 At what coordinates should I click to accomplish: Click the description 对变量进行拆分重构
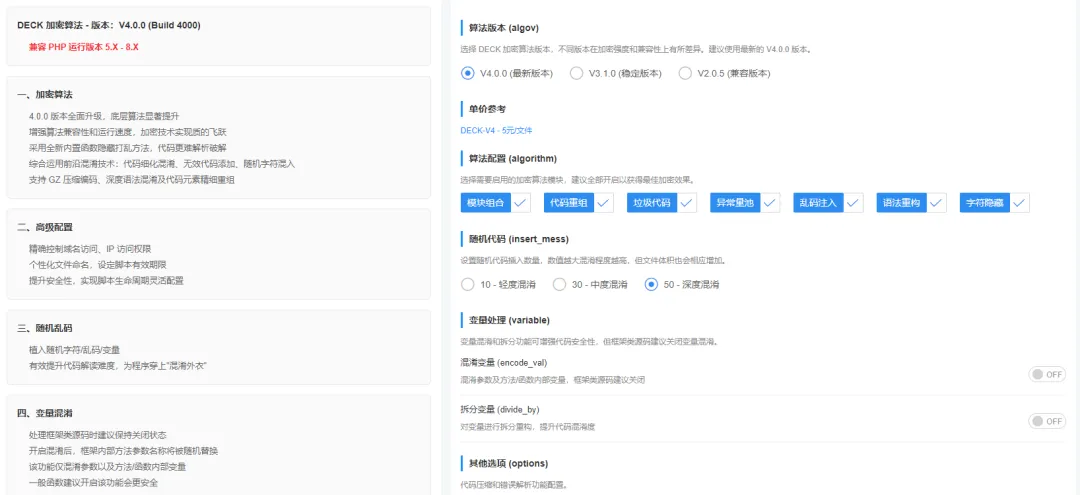(528, 426)
